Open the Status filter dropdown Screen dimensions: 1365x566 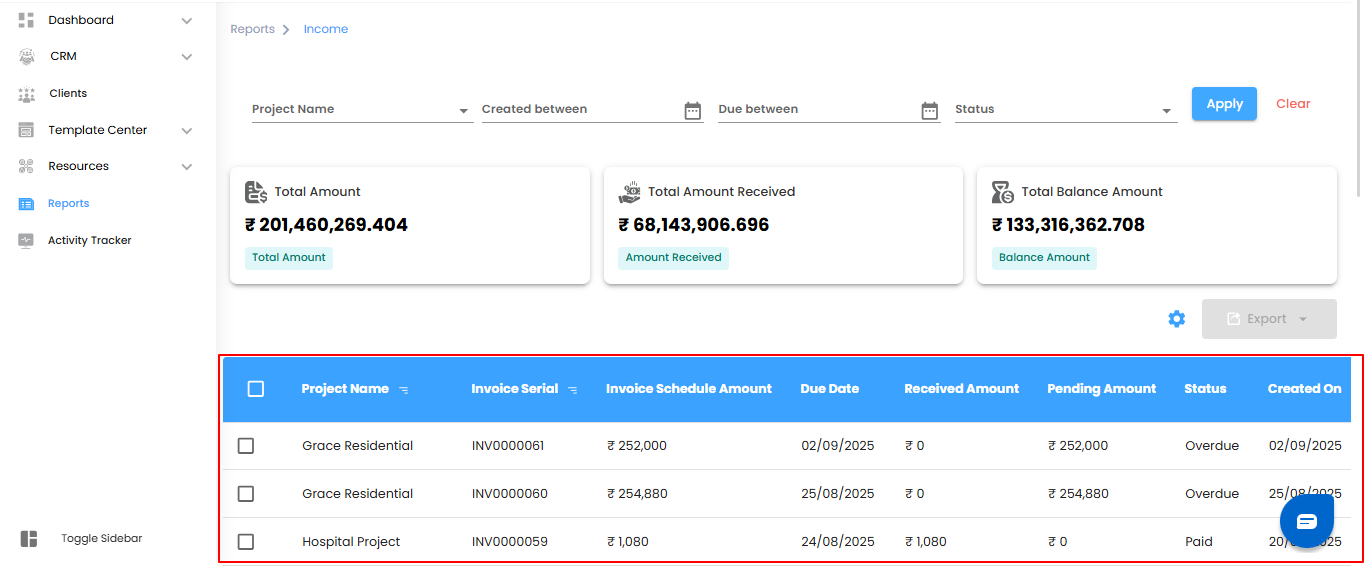1166,111
